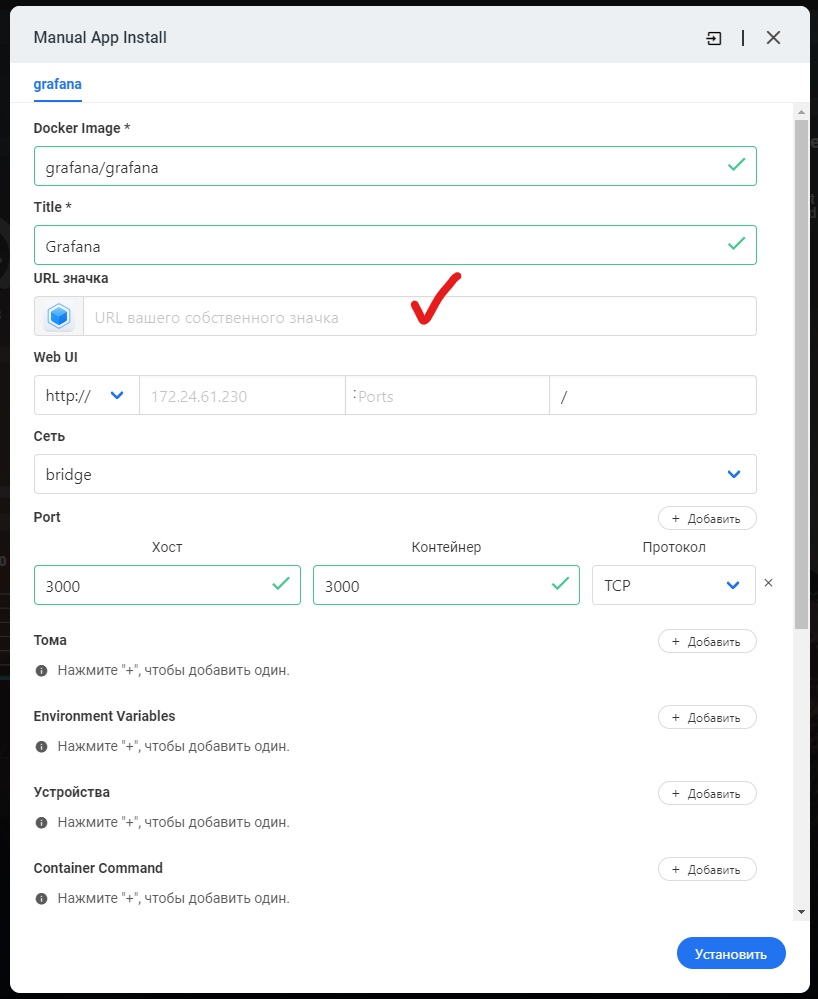Add a new Environment Variable
818x999 pixels.
pyautogui.click(x=707, y=718)
